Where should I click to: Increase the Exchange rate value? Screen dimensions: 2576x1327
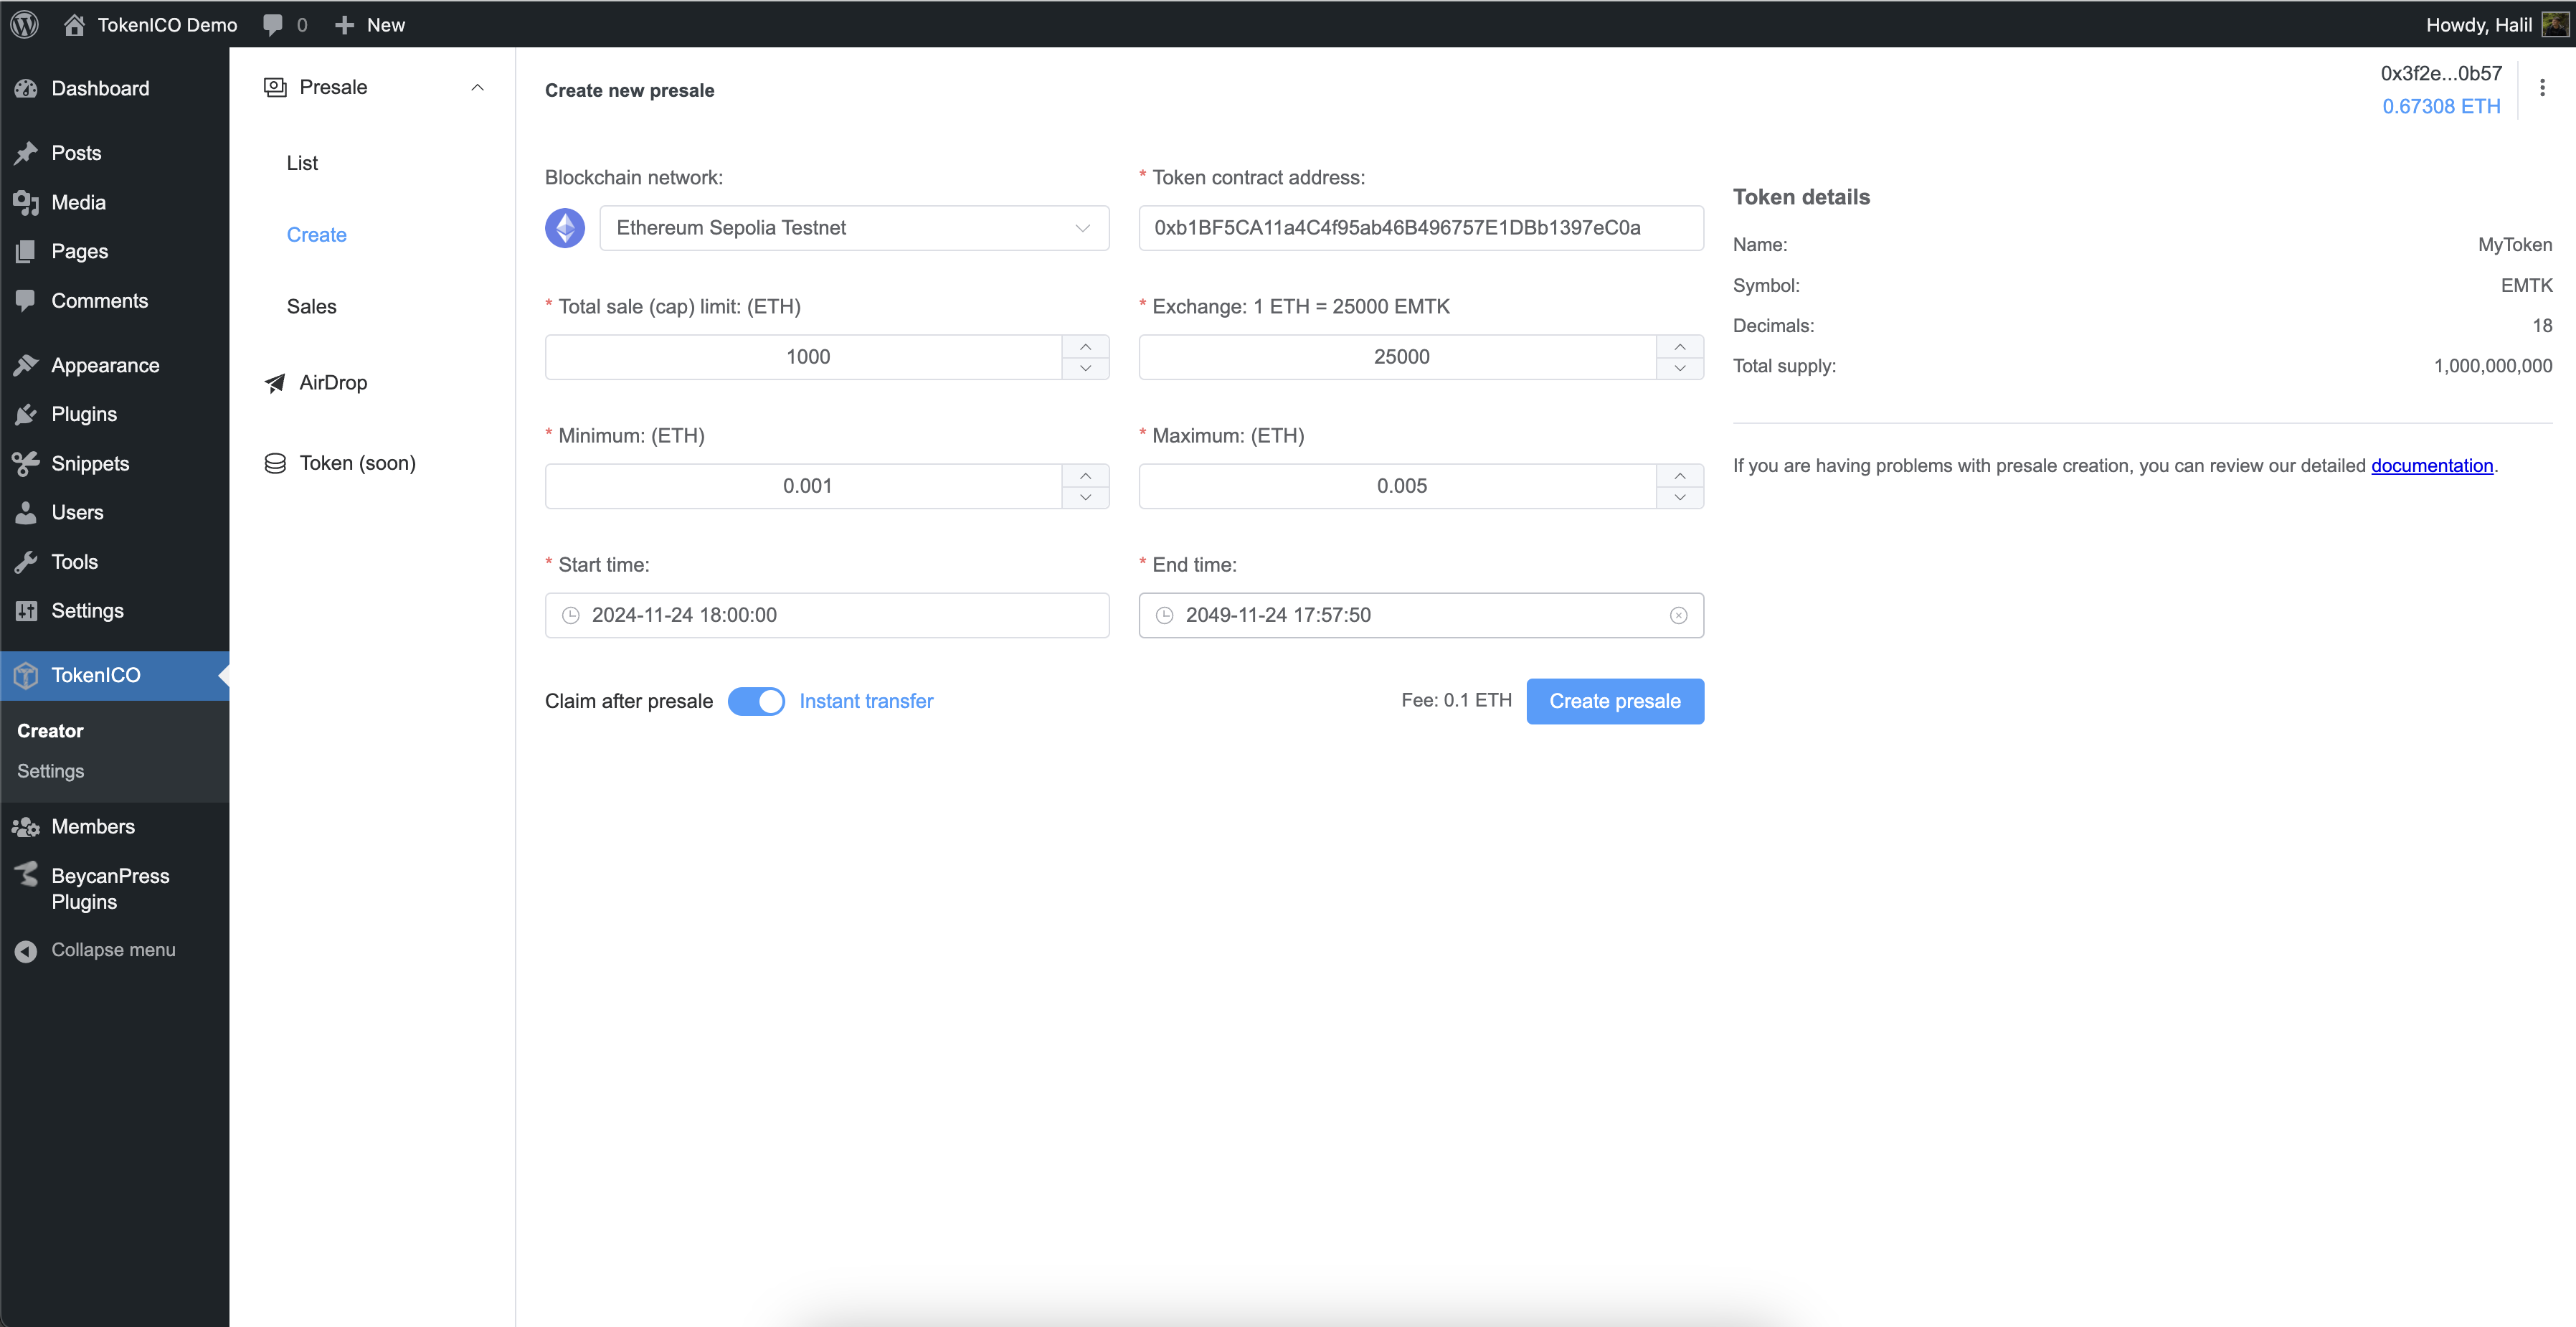1680,346
